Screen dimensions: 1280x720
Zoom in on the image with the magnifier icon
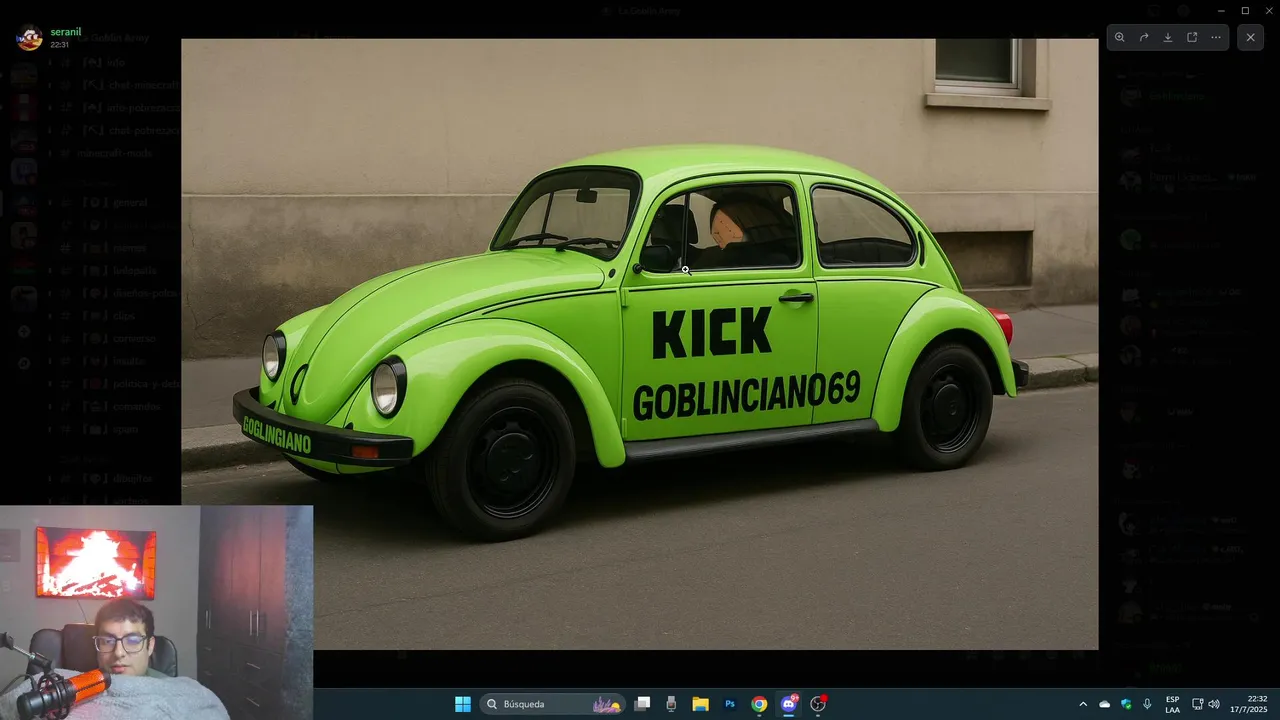[1120, 37]
